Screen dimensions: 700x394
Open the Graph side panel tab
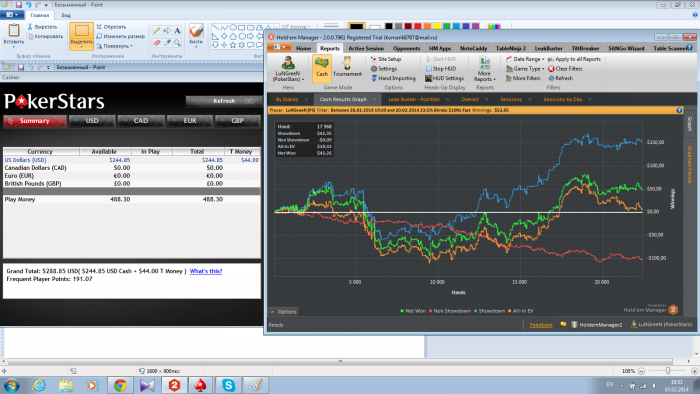690,123
